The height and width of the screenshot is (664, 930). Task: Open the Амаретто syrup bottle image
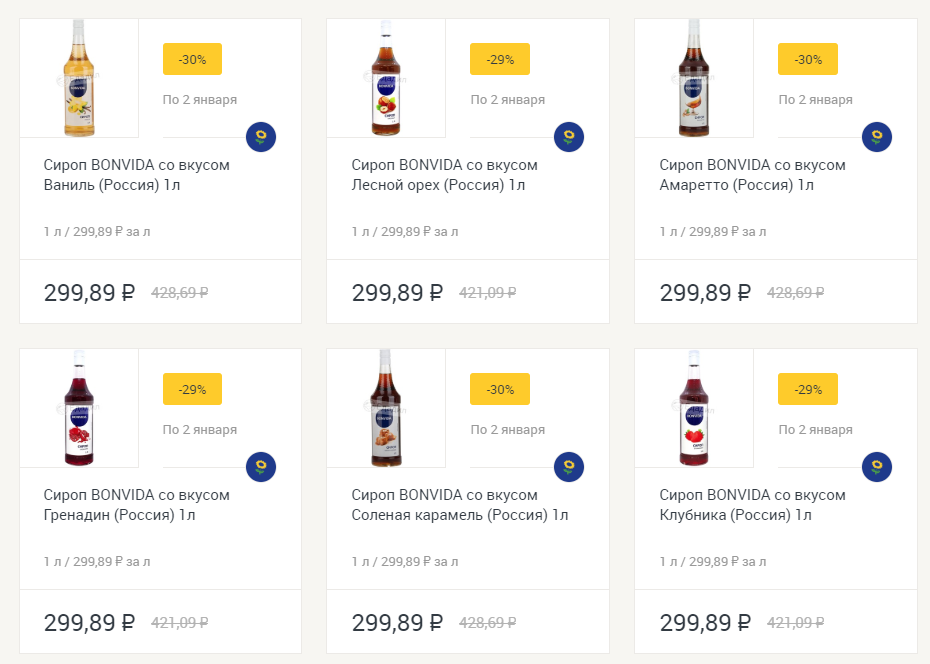pyautogui.click(x=695, y=78)
